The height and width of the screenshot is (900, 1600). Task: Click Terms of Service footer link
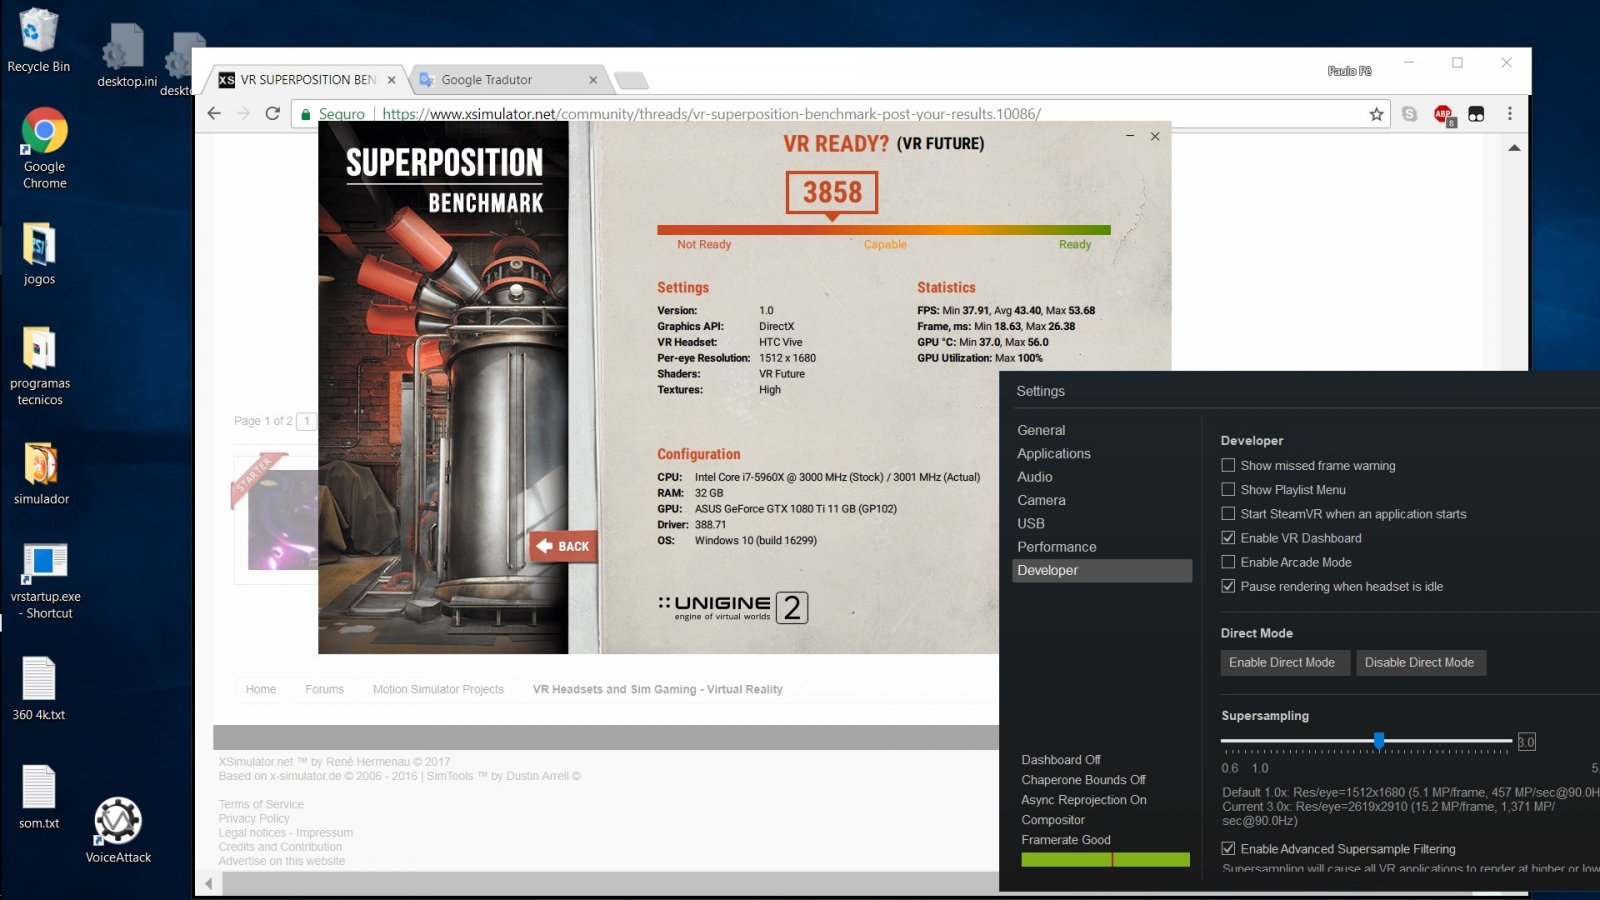coord(261,804)
